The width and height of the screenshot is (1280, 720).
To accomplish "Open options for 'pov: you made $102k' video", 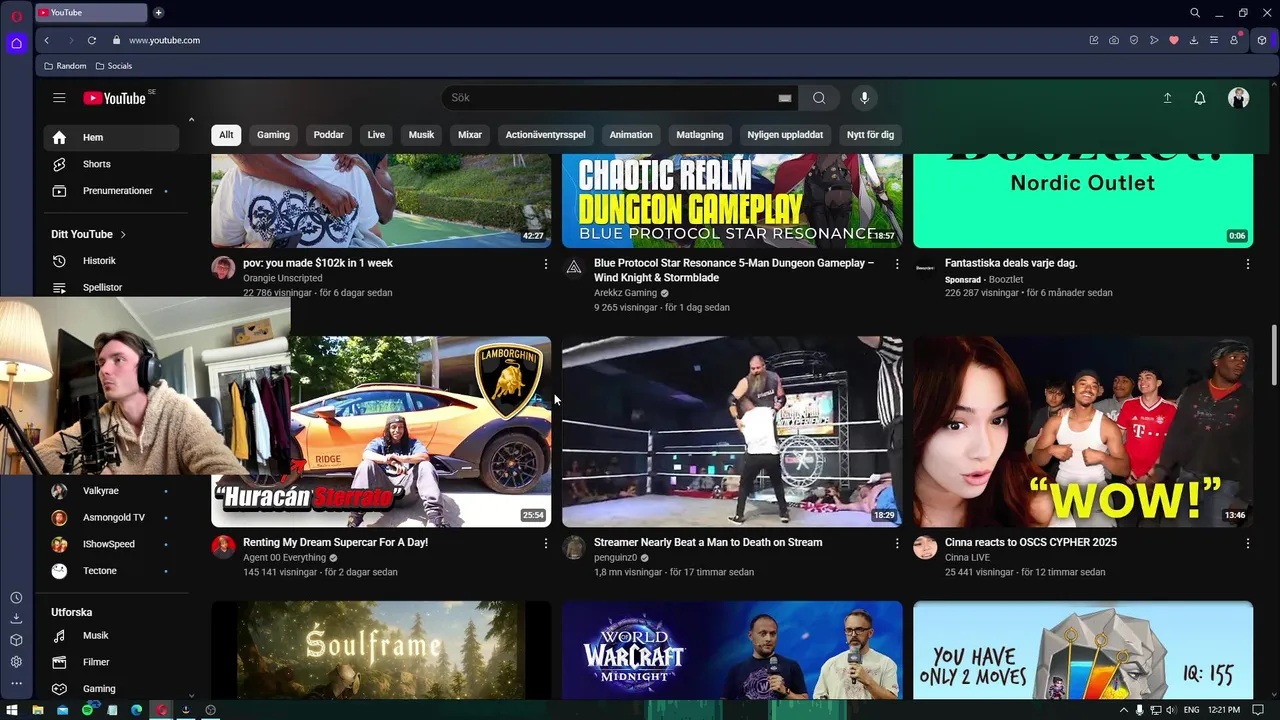I will click(x=546, y=264).
